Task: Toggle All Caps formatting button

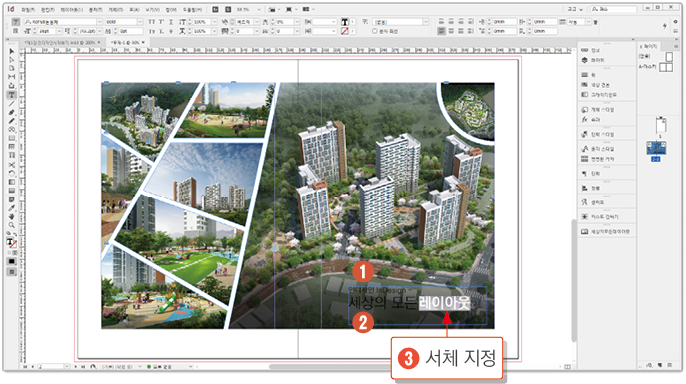Action: [x=151, y=21]
